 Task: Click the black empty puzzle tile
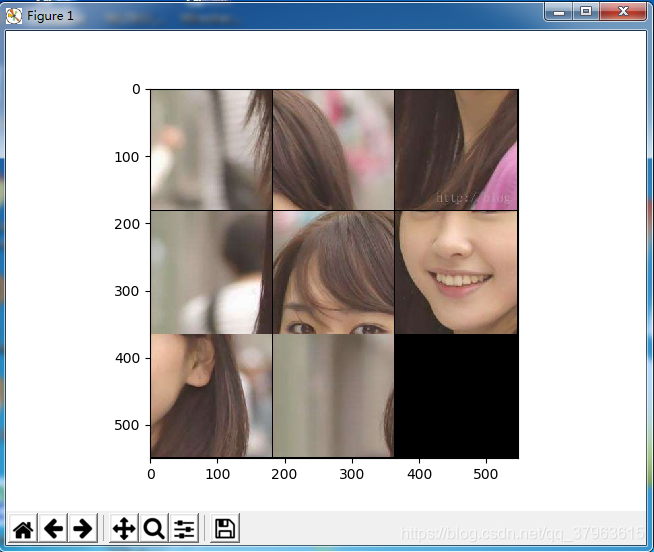click(x=456, y=396)
